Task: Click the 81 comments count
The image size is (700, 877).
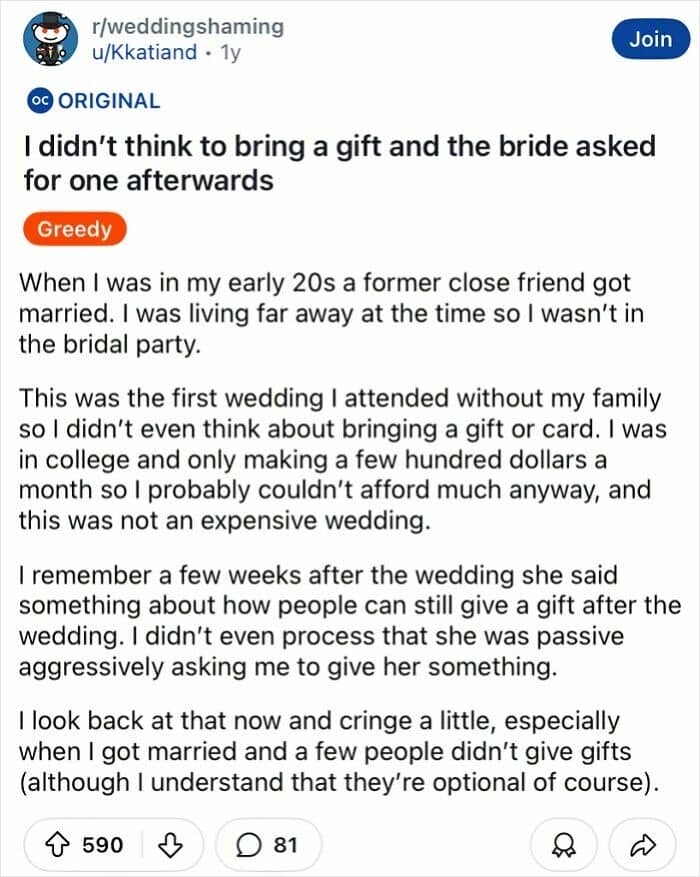Action: tap(285, 845)
